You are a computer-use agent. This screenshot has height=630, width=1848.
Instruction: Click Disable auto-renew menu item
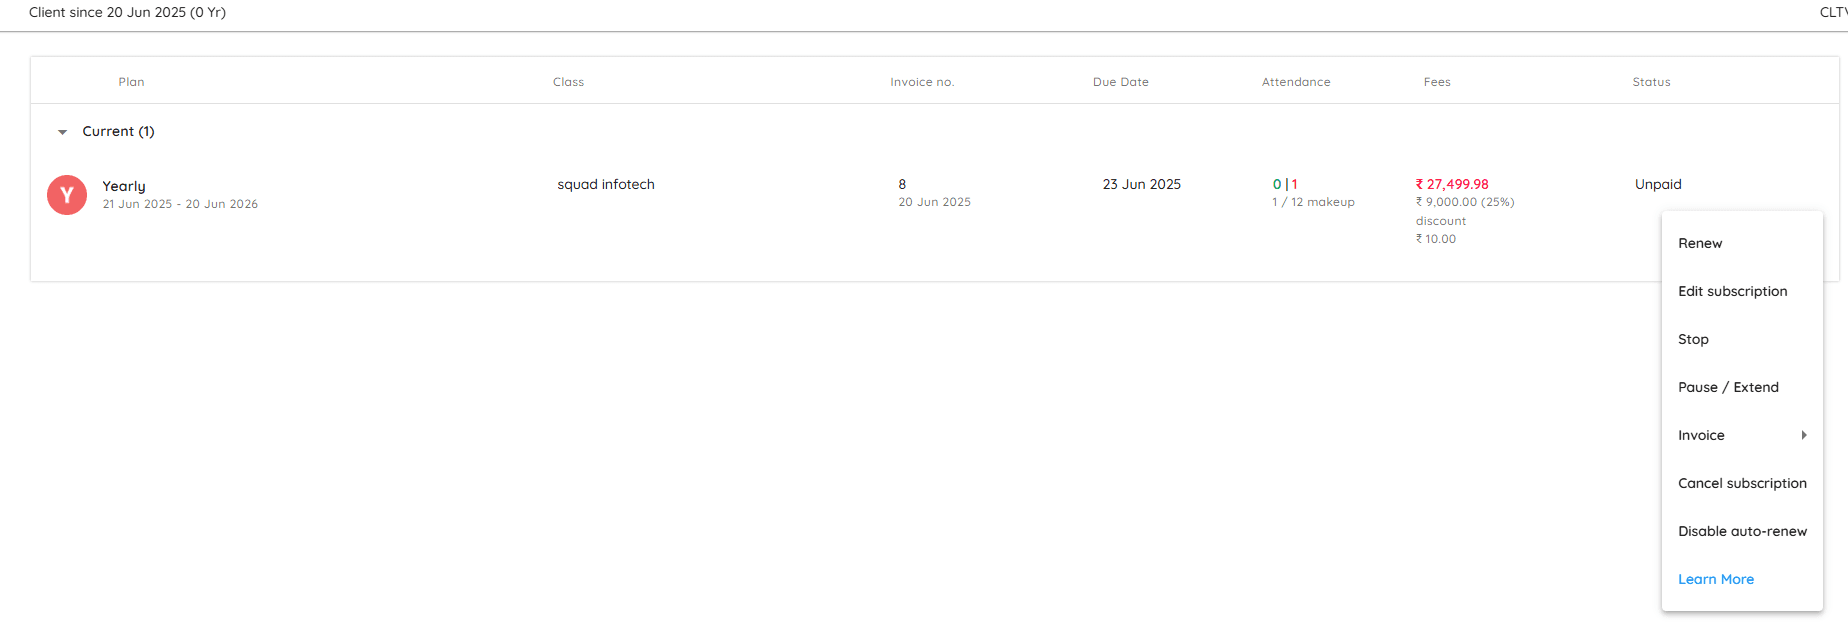point(1742,531)
